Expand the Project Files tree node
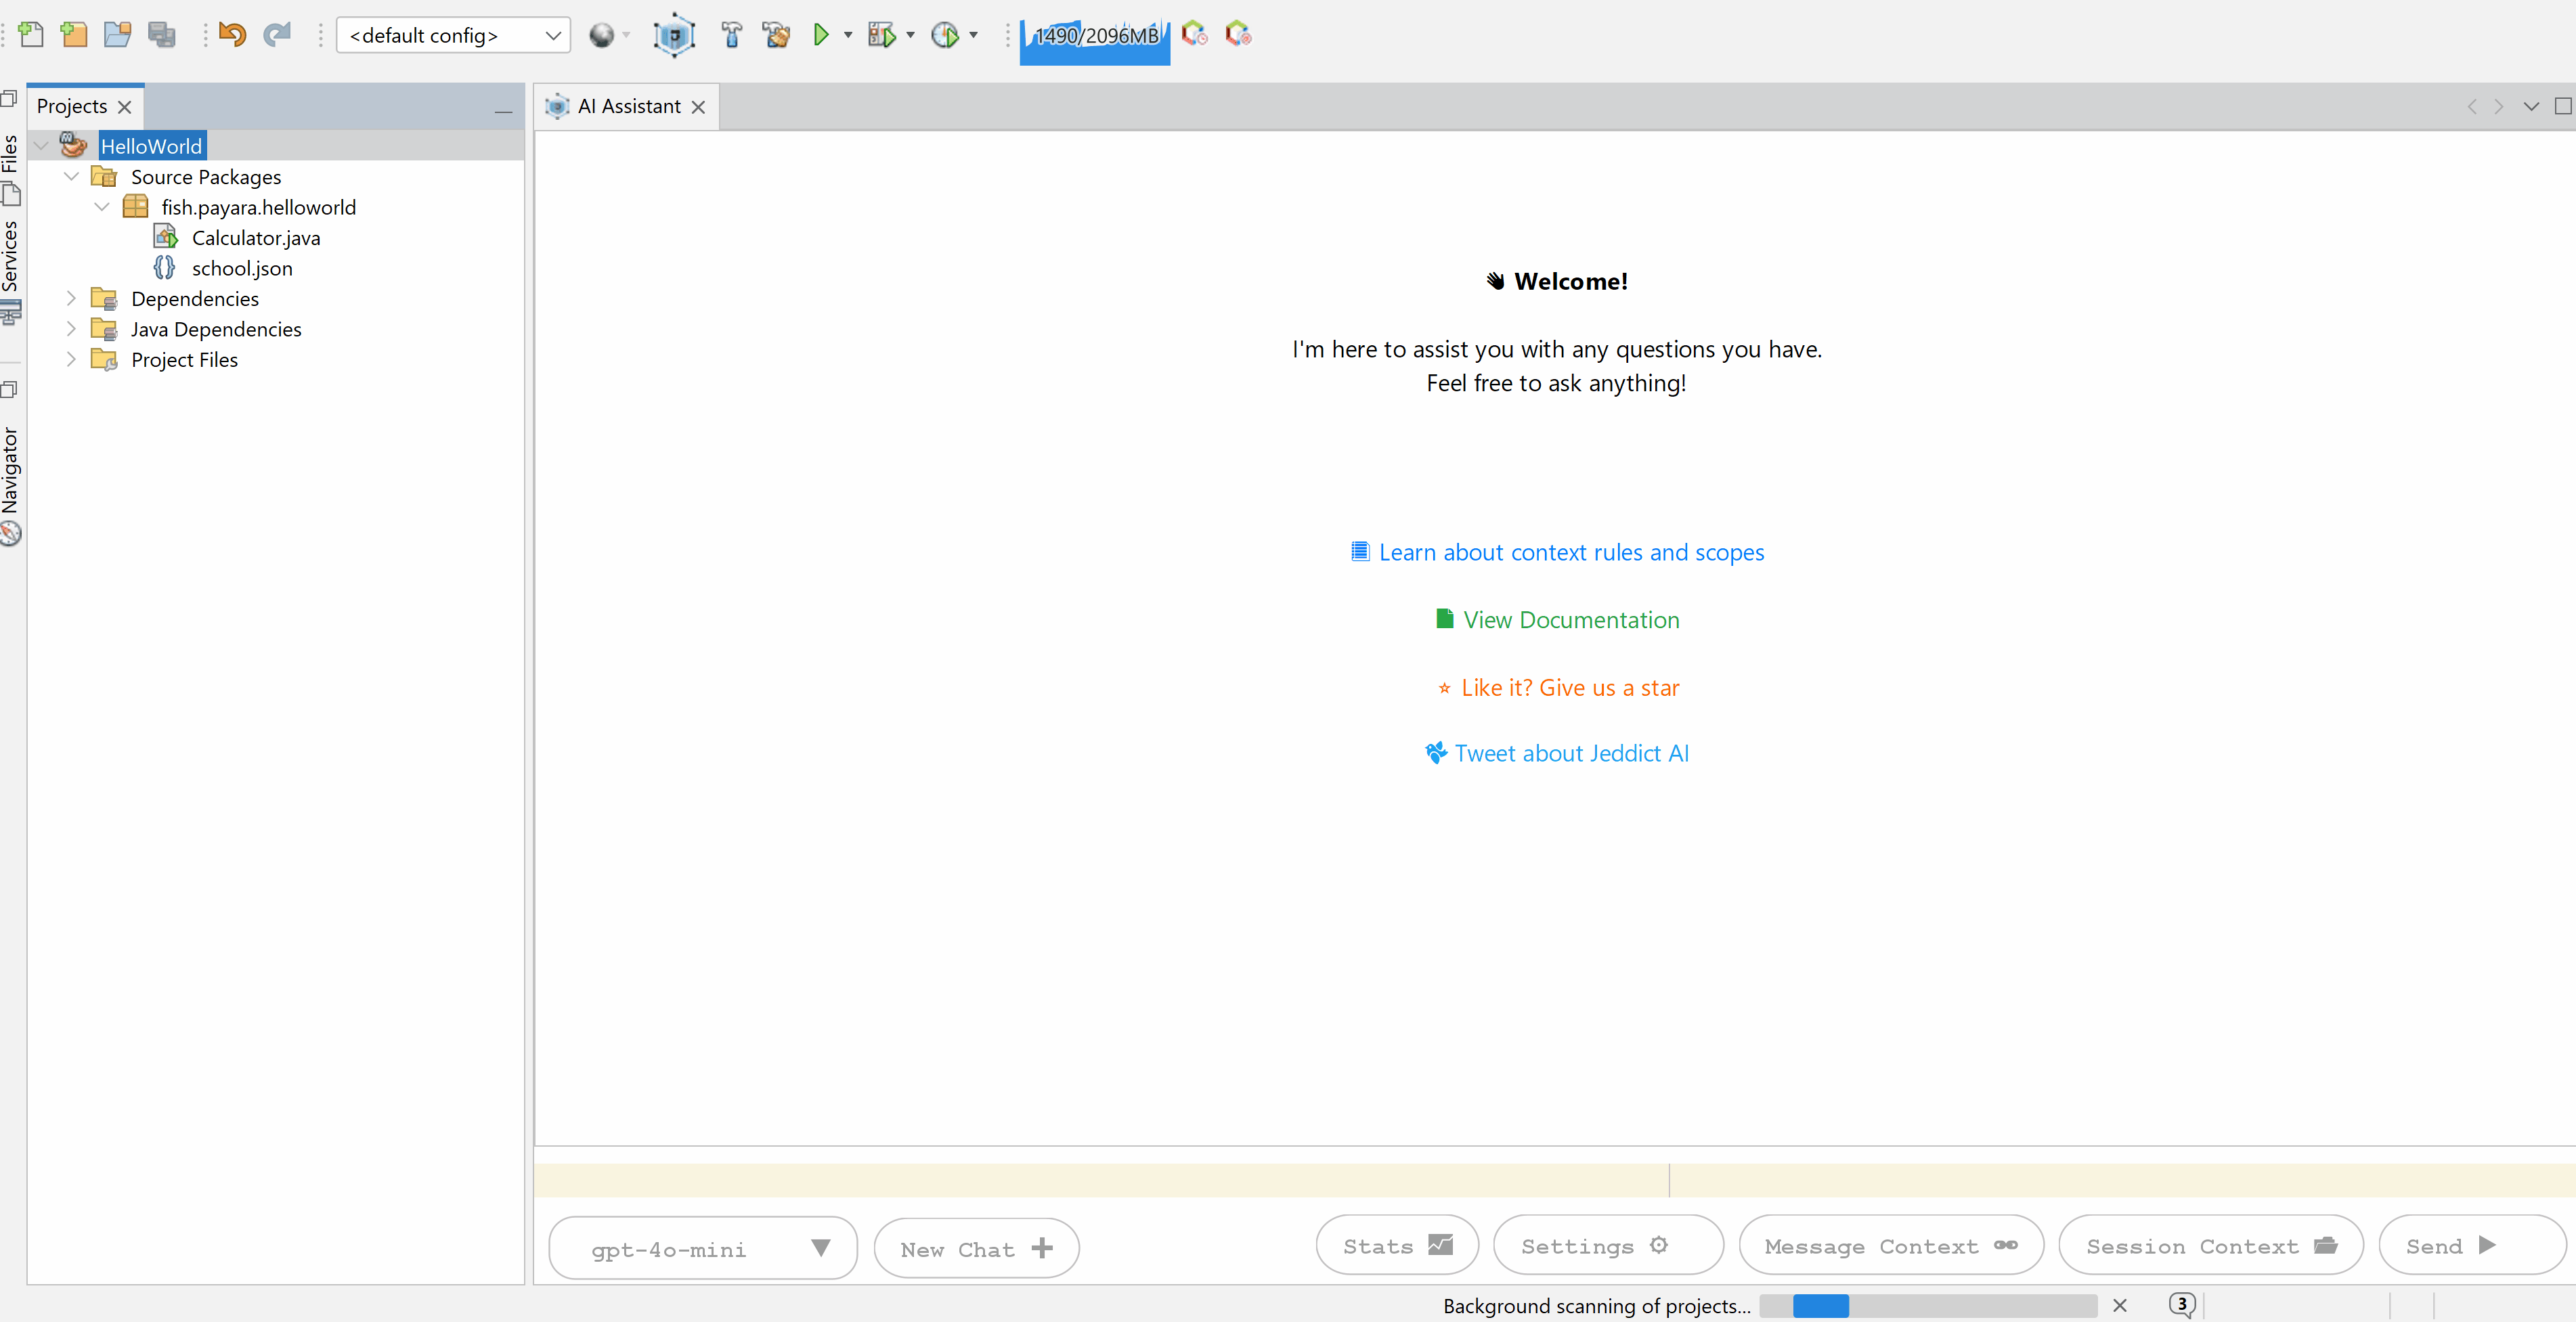 tap(71, 359)
